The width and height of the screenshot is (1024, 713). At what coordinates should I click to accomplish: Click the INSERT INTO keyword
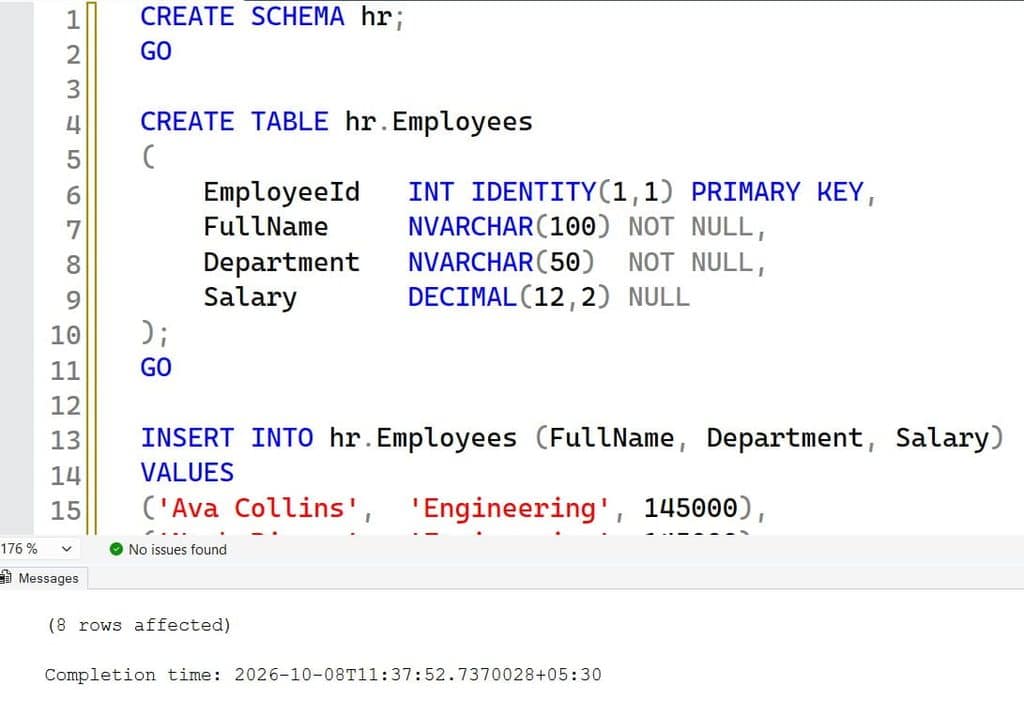[x=227, y=437]
